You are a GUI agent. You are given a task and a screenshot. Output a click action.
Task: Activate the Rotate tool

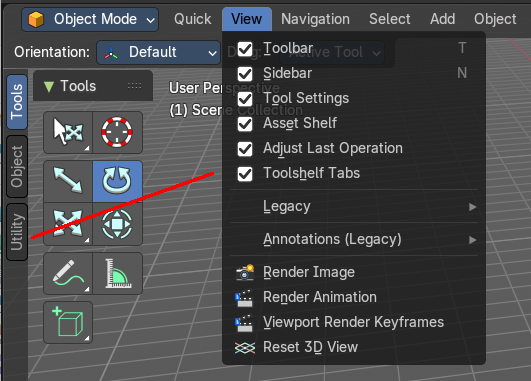click(117, 181)
